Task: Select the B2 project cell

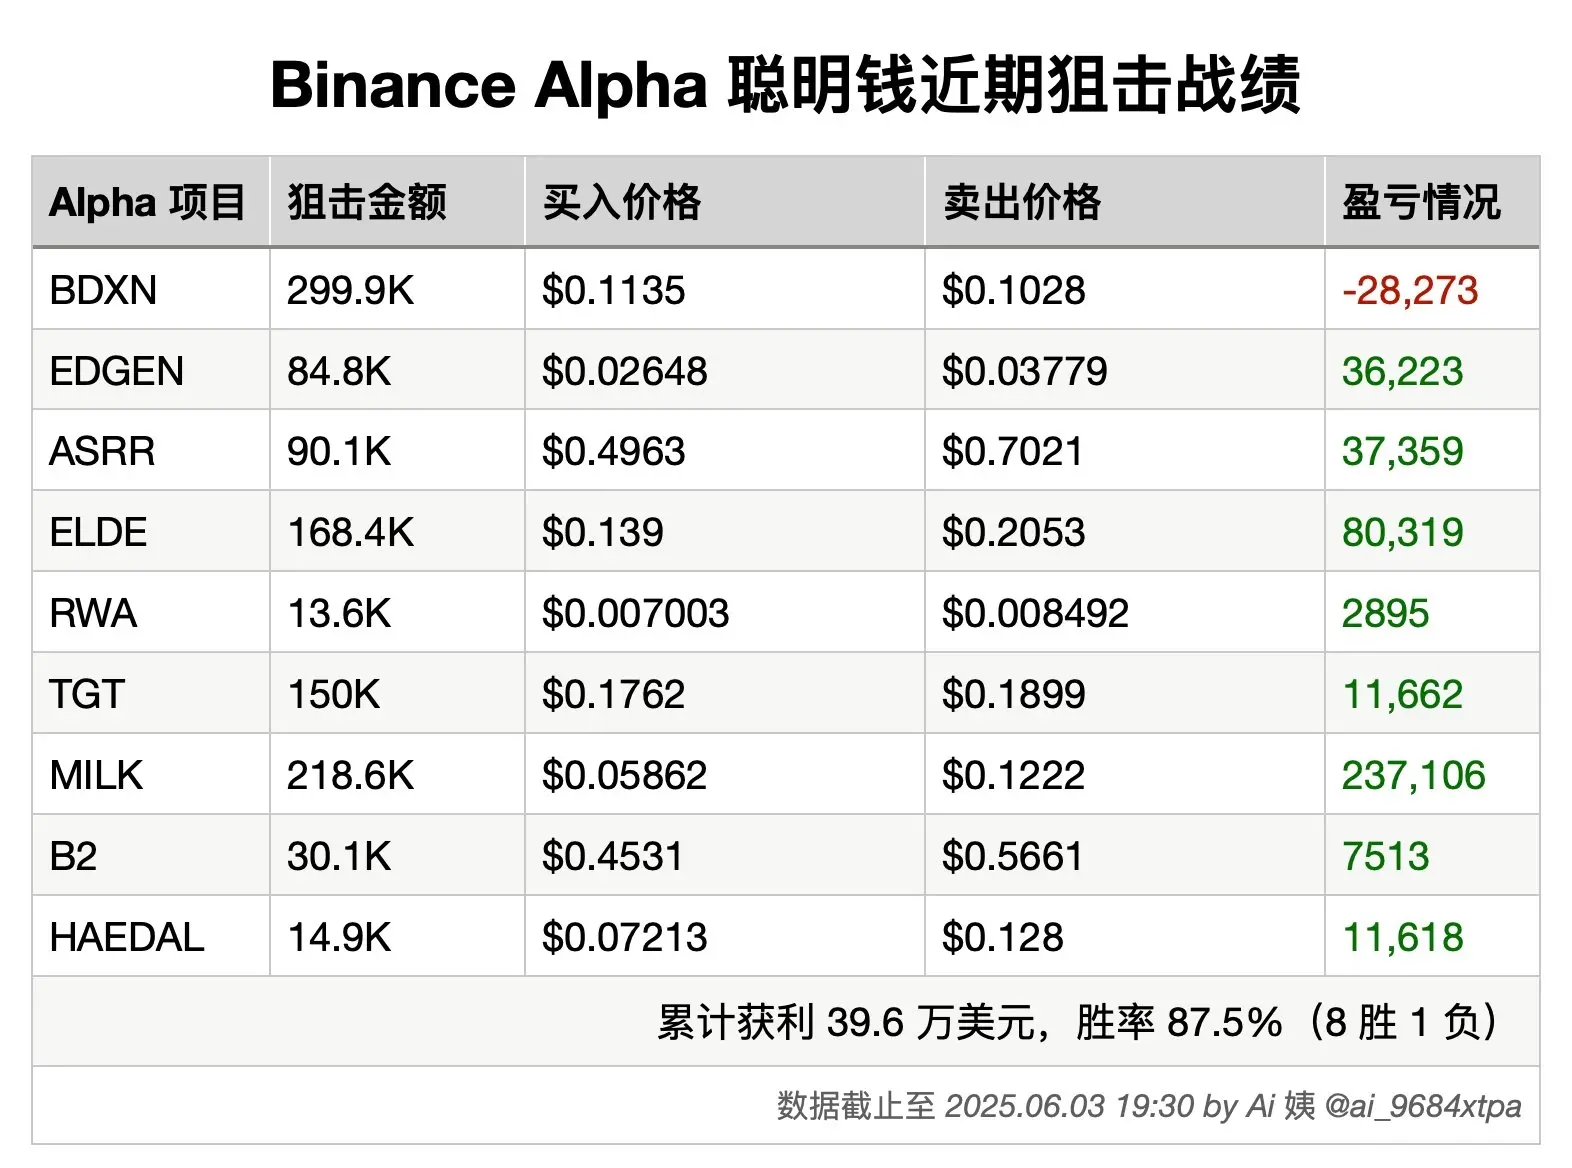Action: point(73,857)
